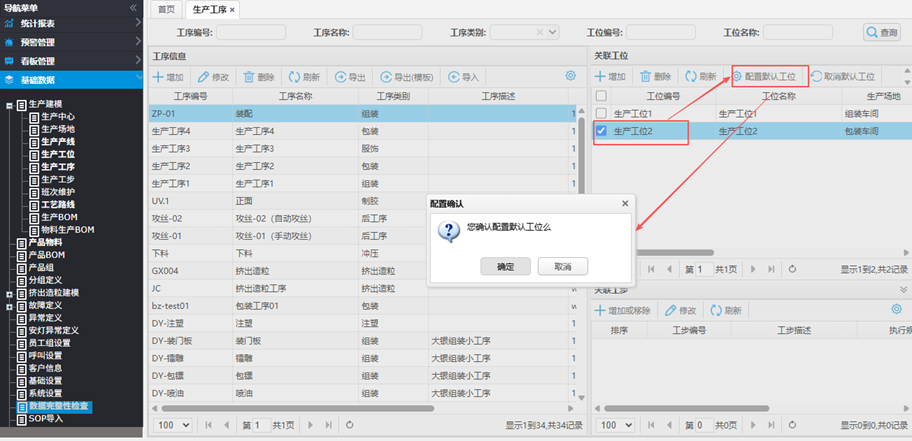Viewport: 912px width, 441px height.
Task: Select the bz-test01 row
Action: (362, 306)
